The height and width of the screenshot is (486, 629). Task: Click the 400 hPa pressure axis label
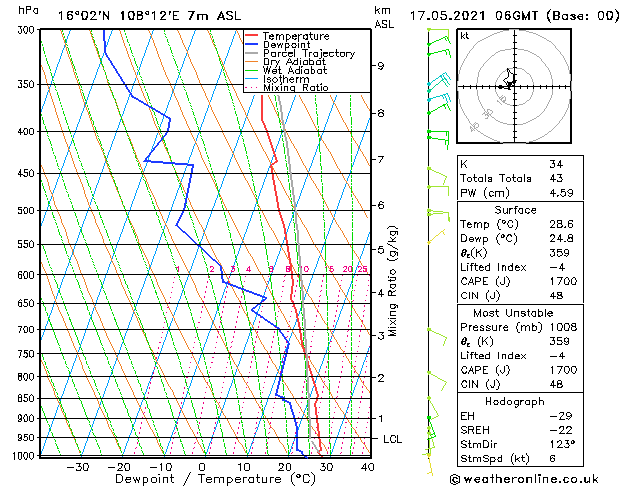tap(28, 132)
